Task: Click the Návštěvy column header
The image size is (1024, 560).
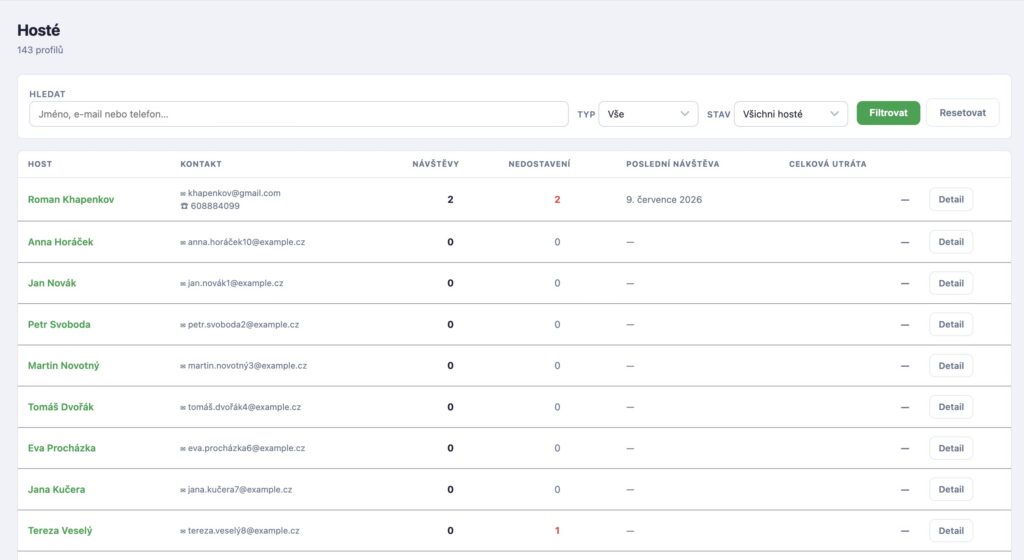Action: click(x=436, y=164)
